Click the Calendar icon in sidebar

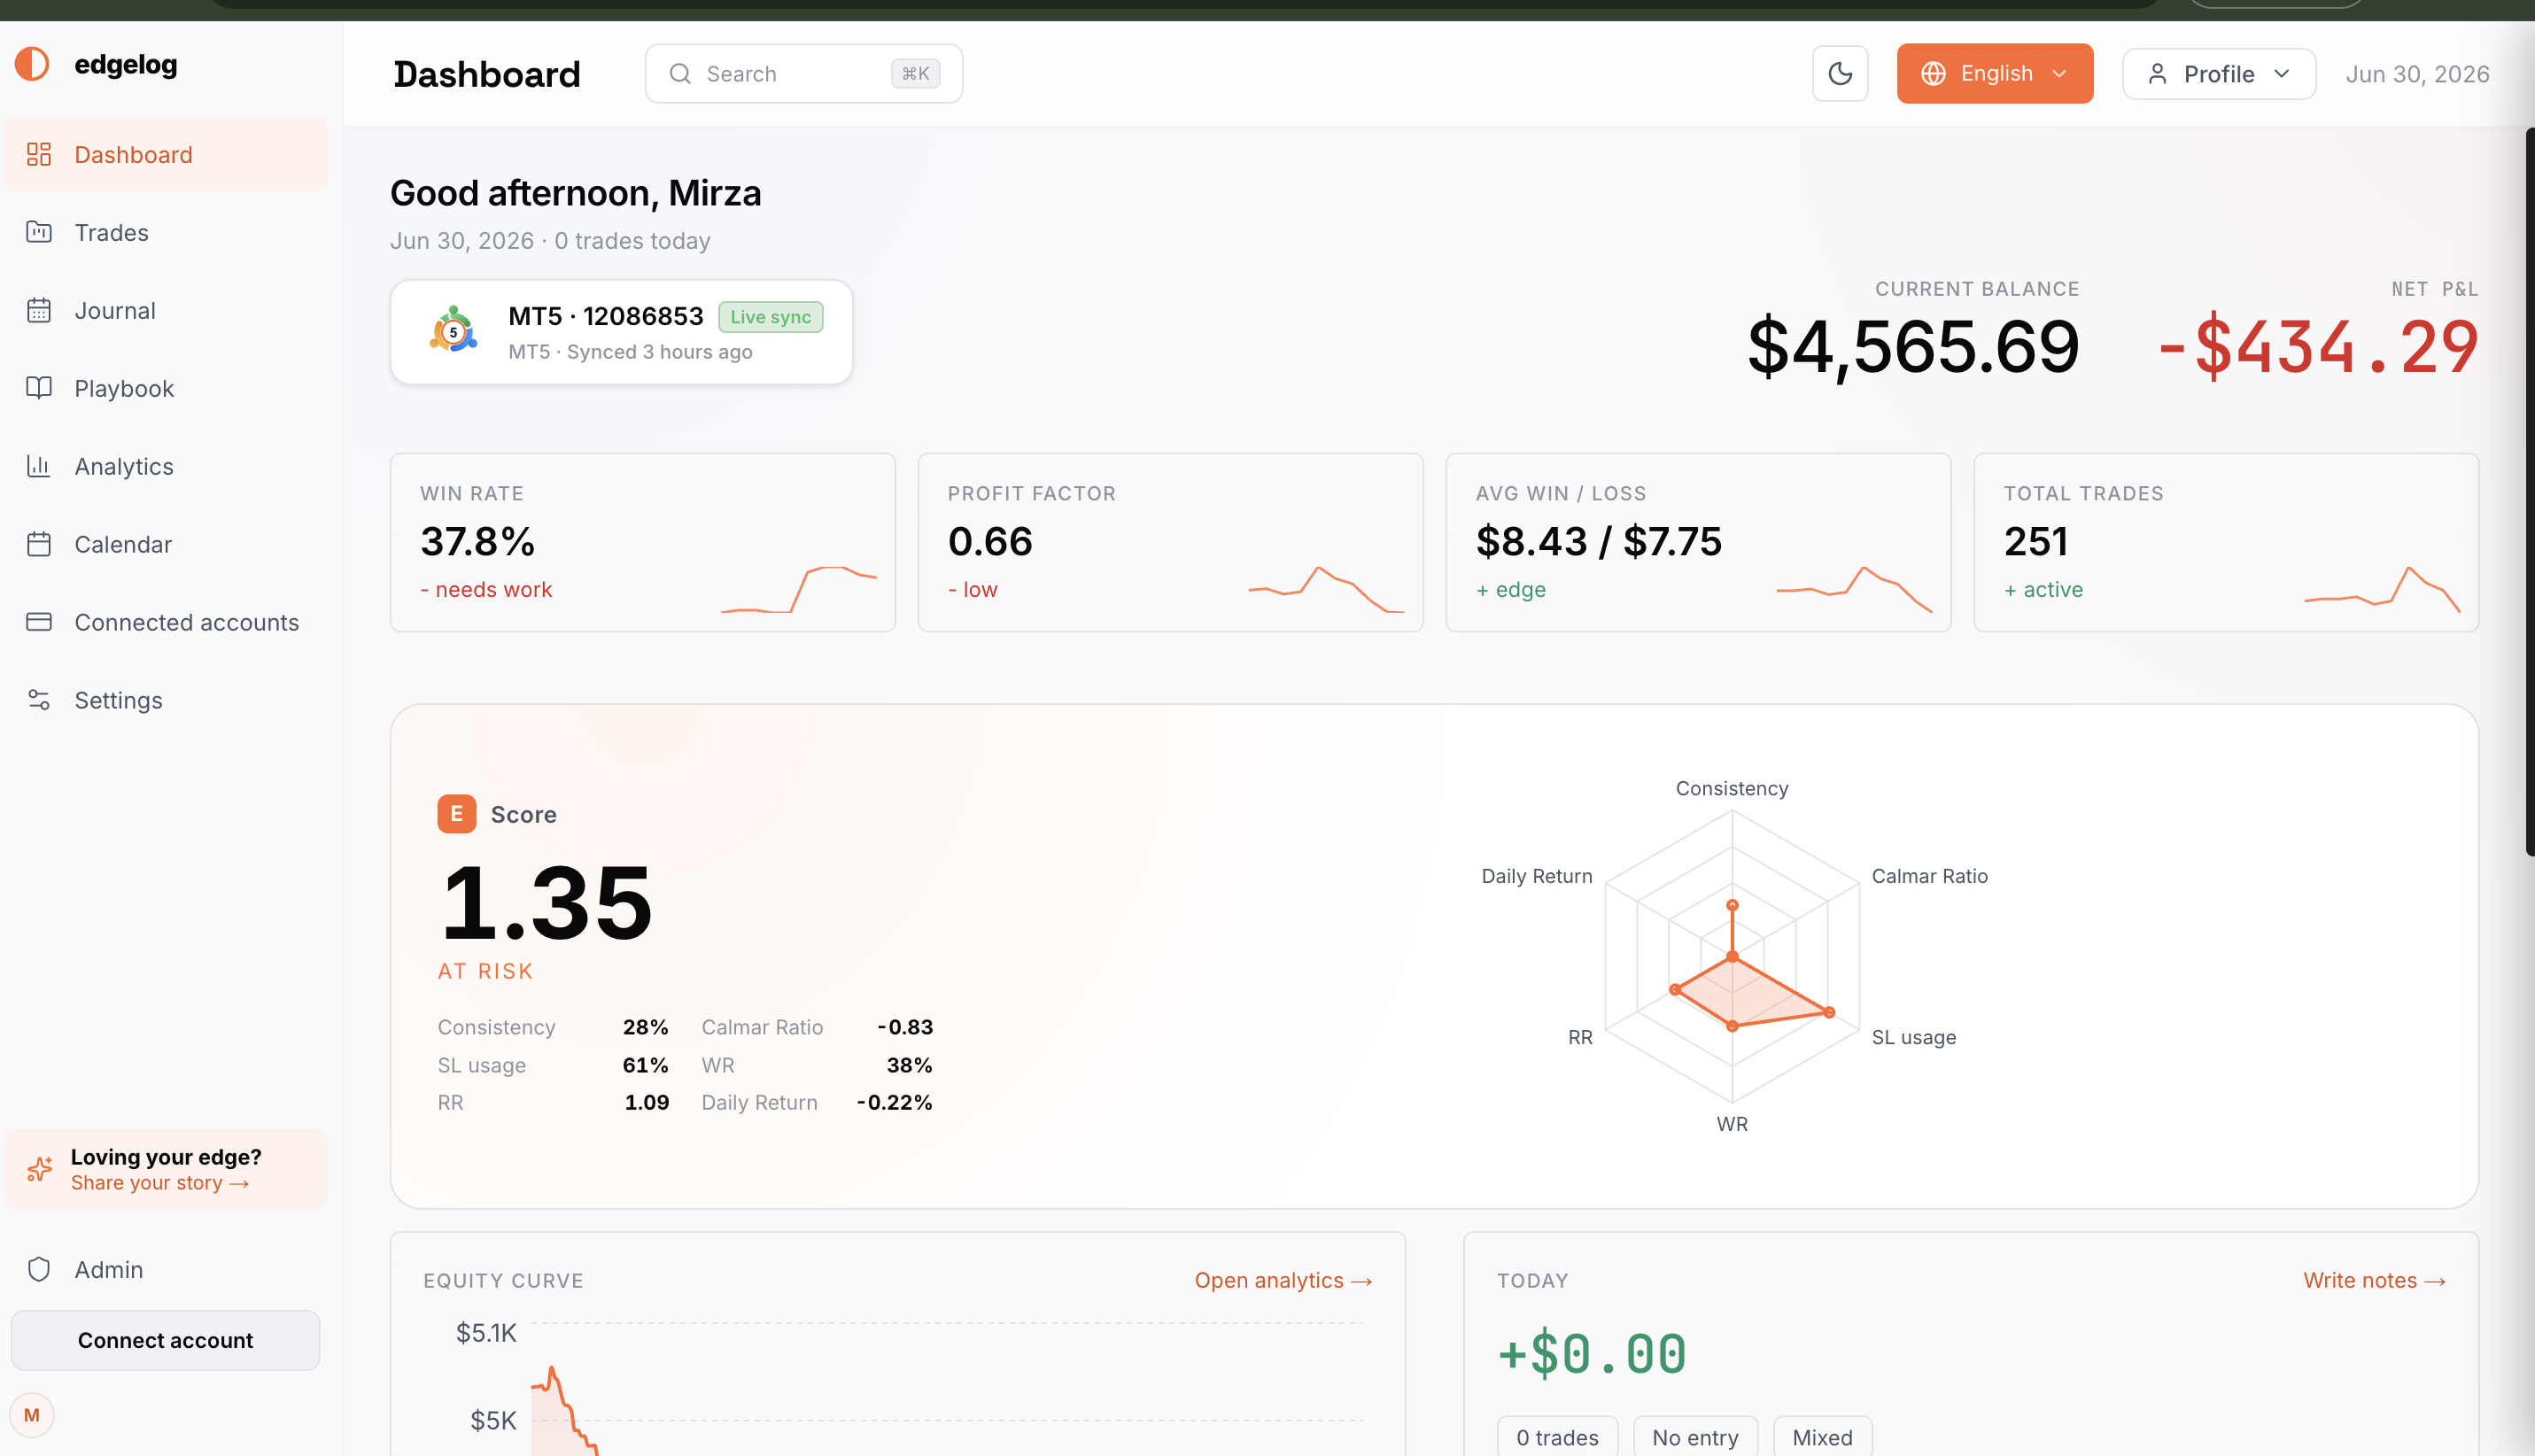pyautogui.click(x=39, y=544)
